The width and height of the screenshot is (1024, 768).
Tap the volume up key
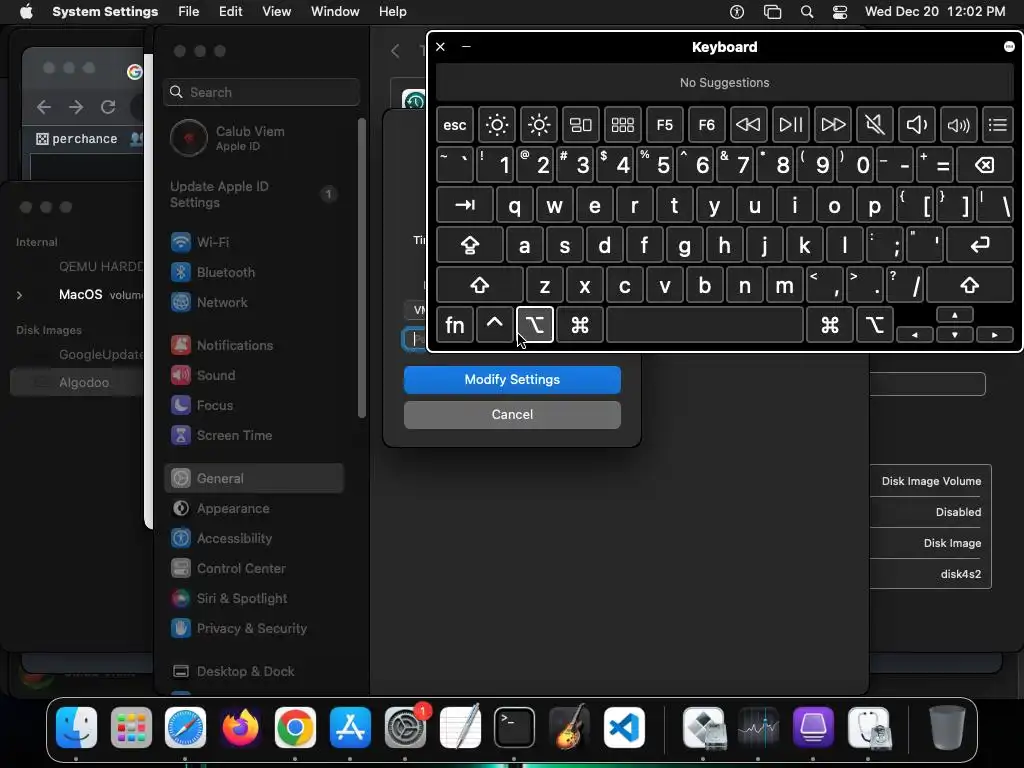pos(958,125)
